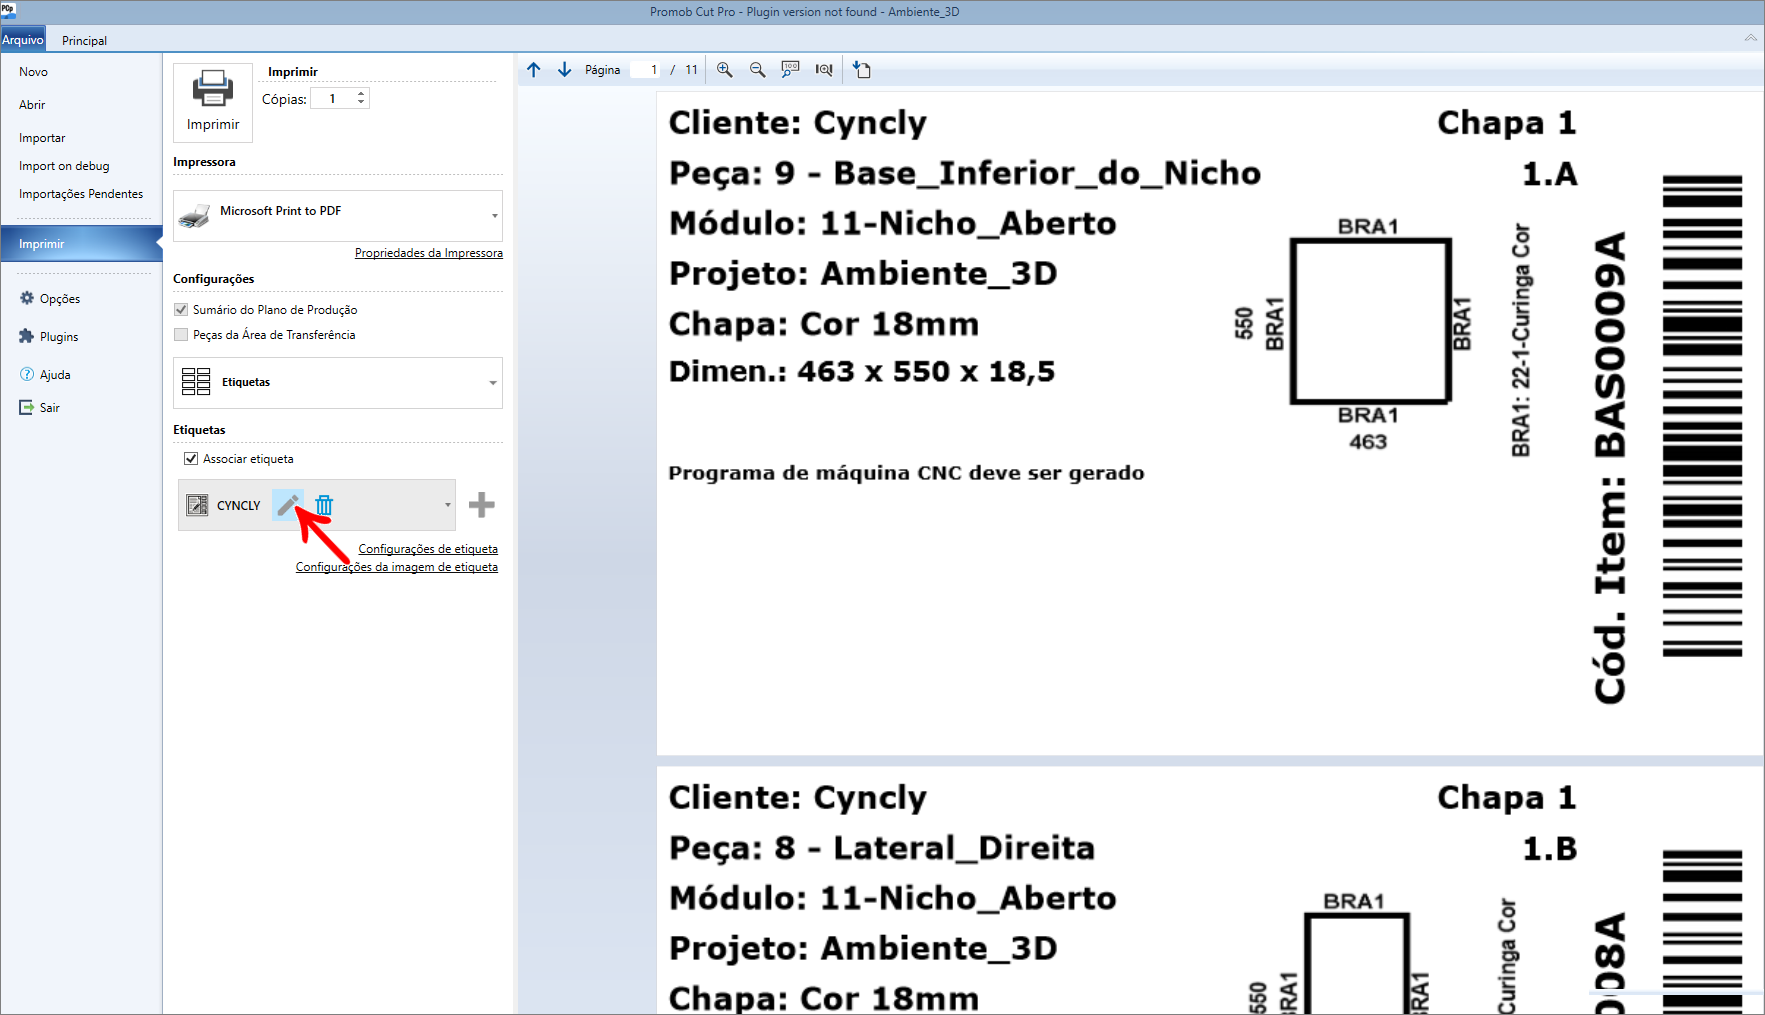Open the CYNCLY label template dropdown
This screenshot has height=1015, width=1765.
click(447, 505)
